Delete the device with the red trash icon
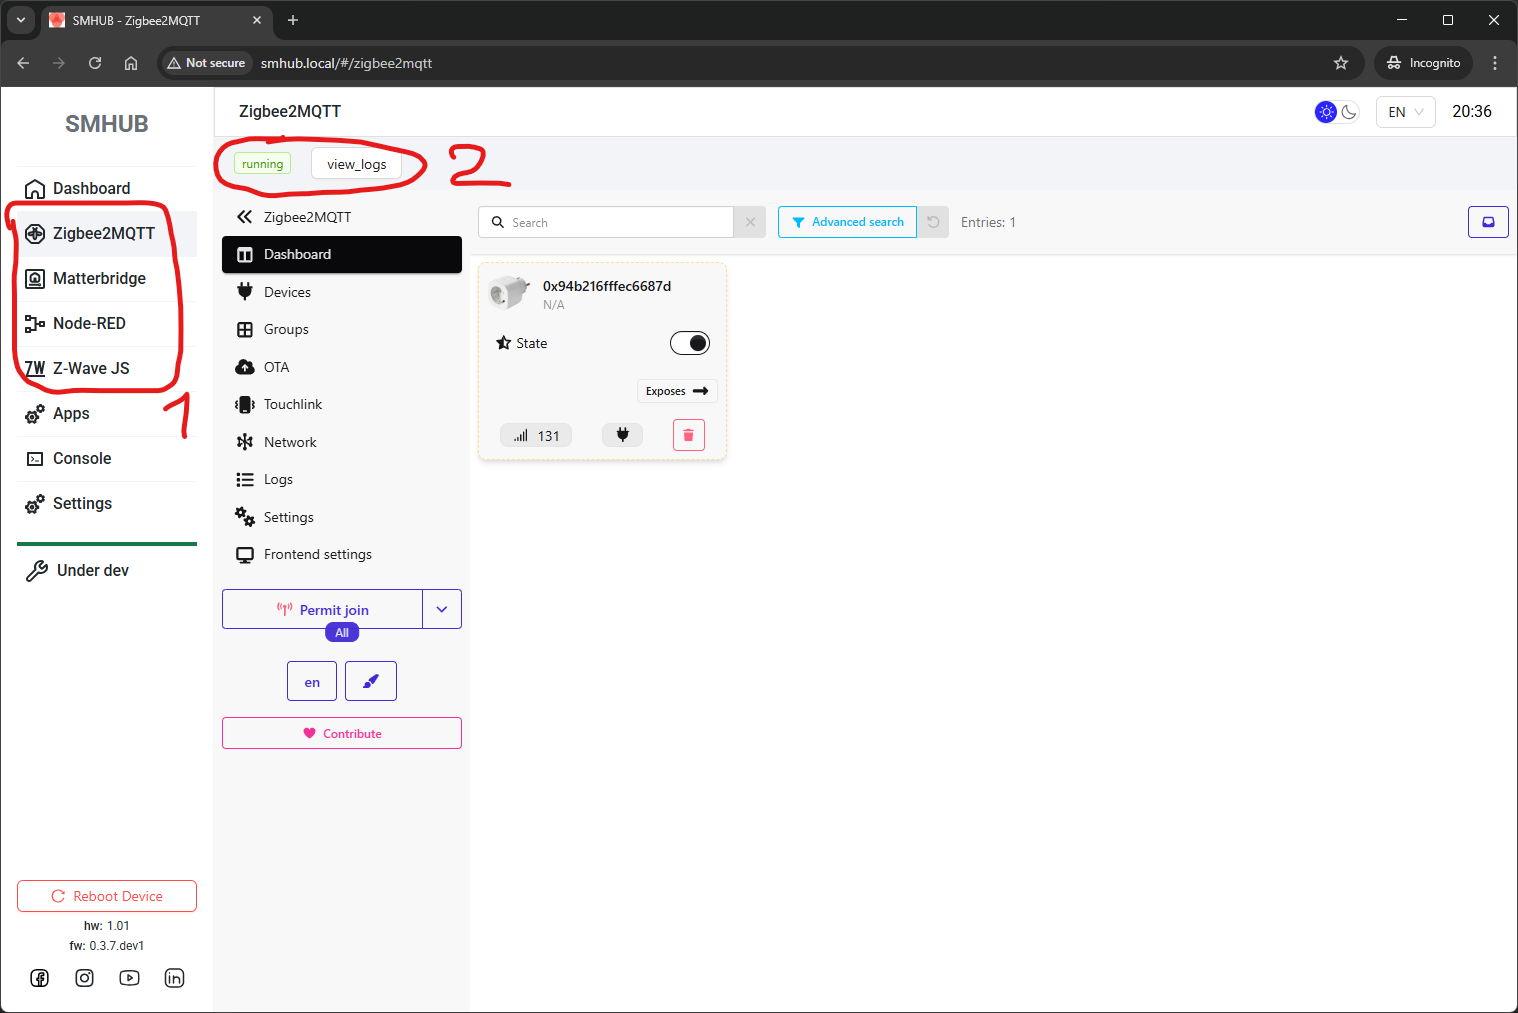 (688, 435)
